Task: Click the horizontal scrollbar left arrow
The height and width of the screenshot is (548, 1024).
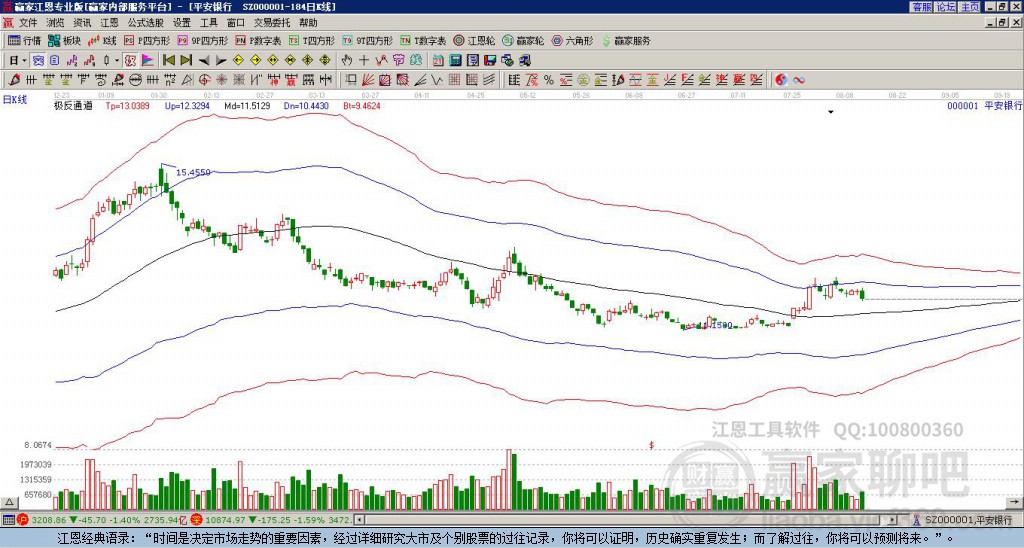Action: tap(359, 520)
